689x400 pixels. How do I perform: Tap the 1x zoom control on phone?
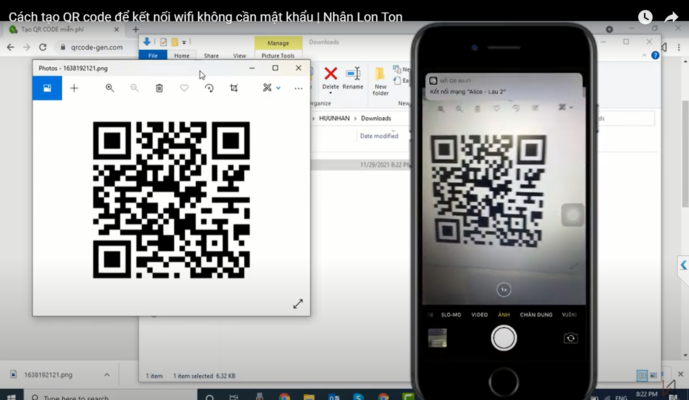(x=504, y=290)
